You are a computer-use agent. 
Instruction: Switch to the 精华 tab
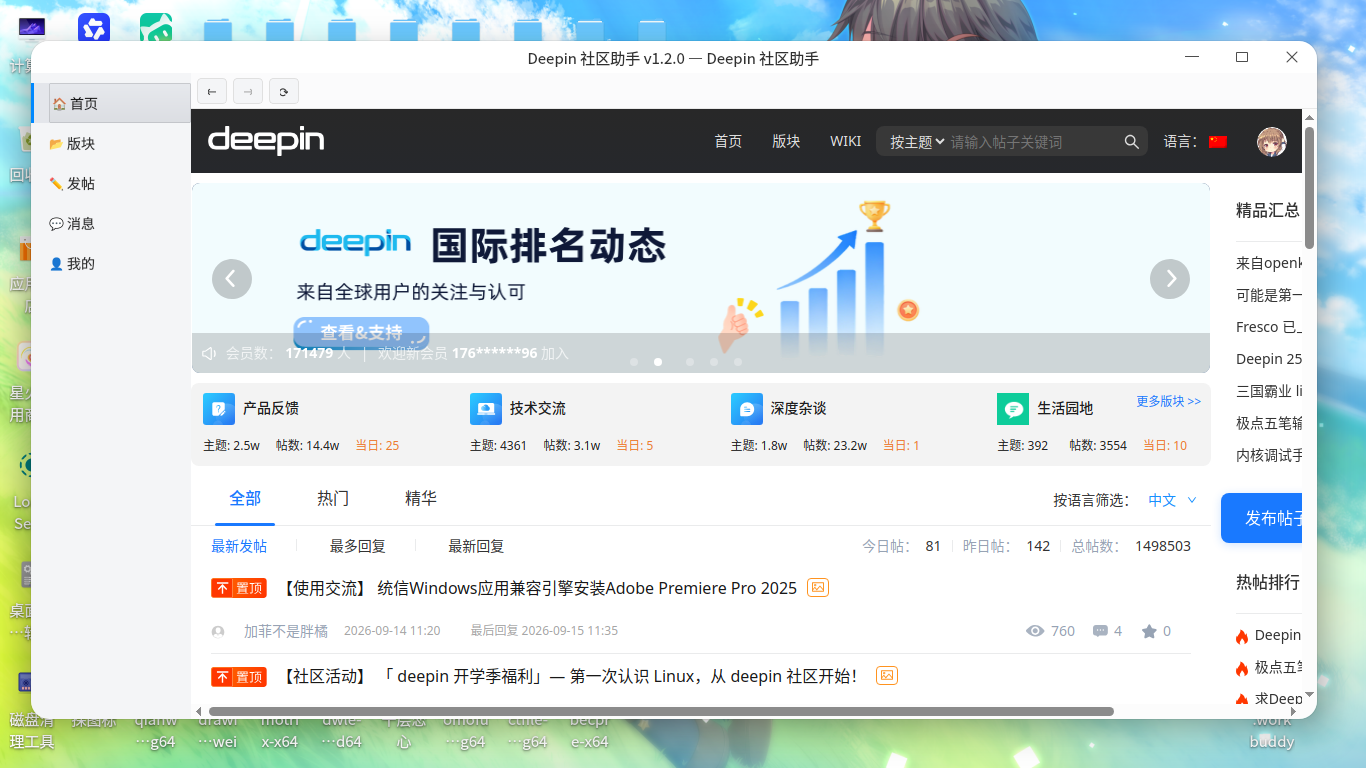point(421,498)
